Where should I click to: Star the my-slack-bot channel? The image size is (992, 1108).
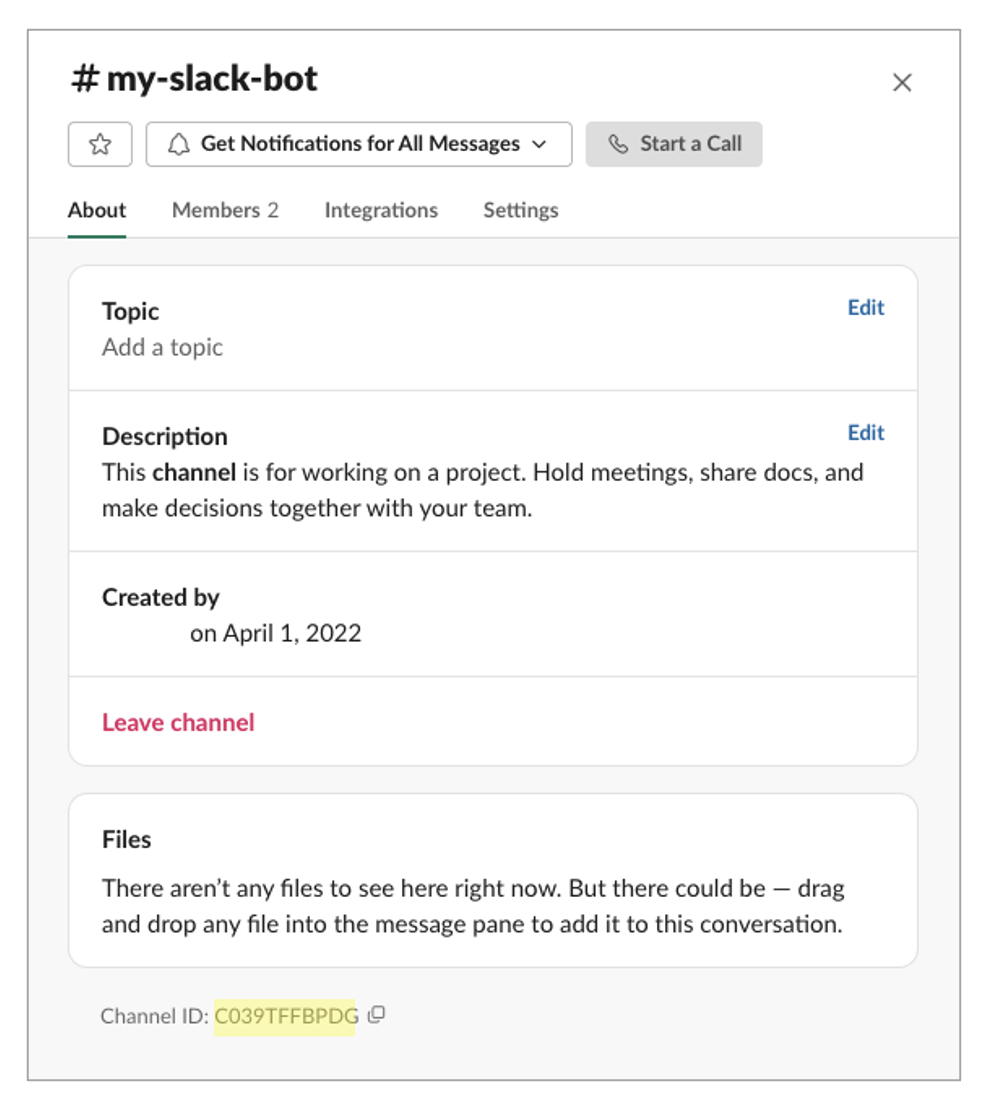[x=100, y=144]
